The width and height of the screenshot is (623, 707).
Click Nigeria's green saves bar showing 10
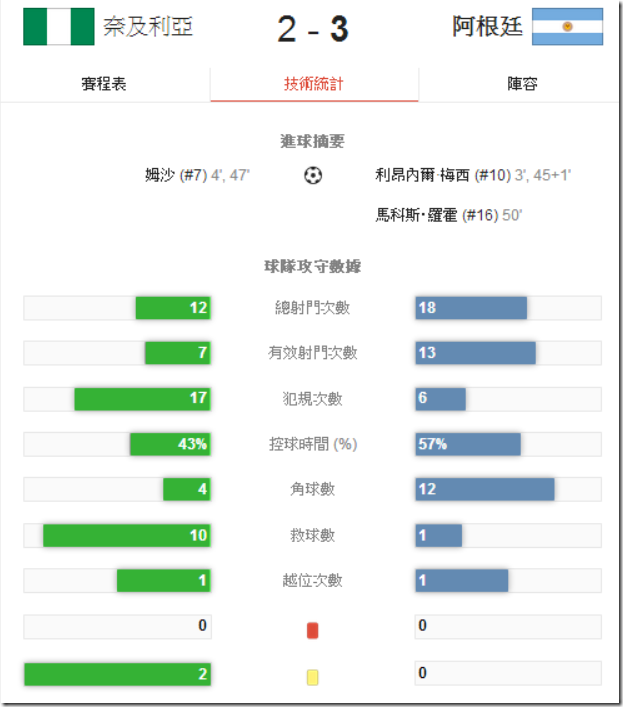(x=126, y=535)
